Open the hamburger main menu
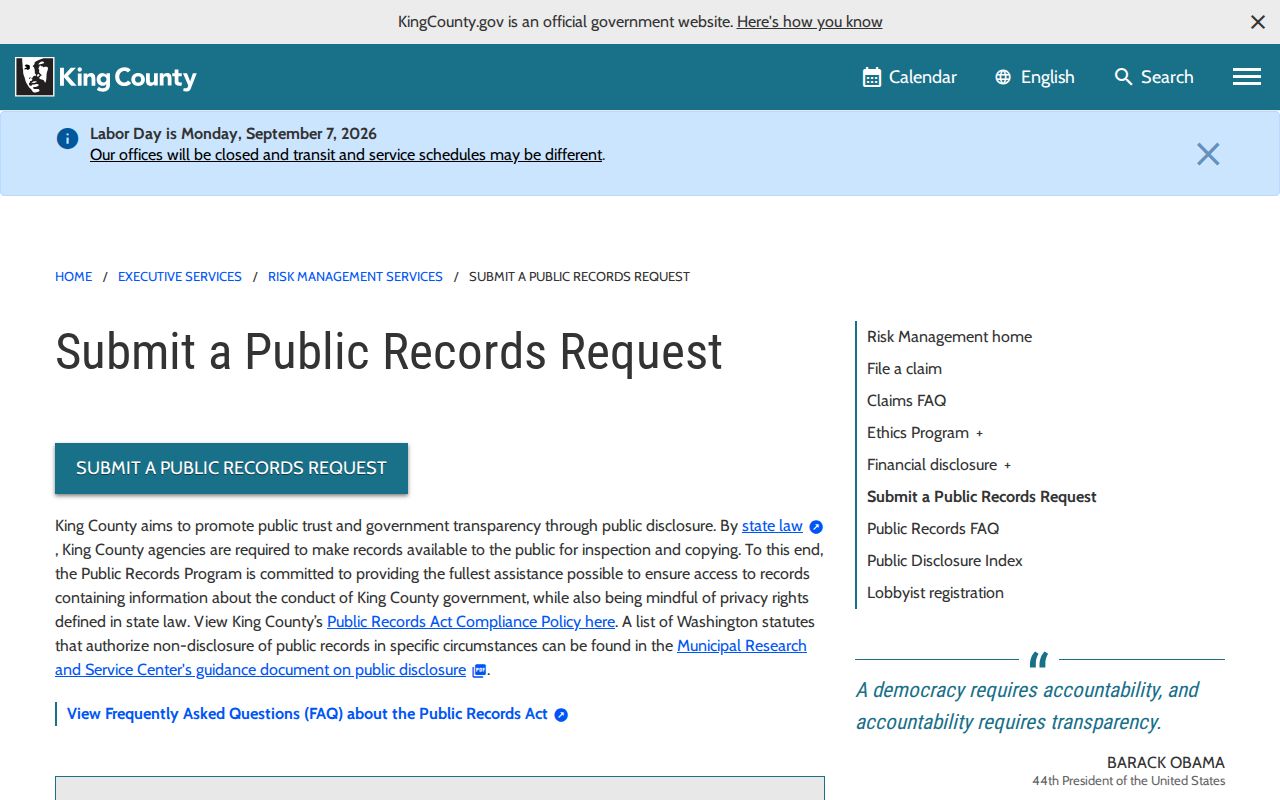 click(1247, 77)
